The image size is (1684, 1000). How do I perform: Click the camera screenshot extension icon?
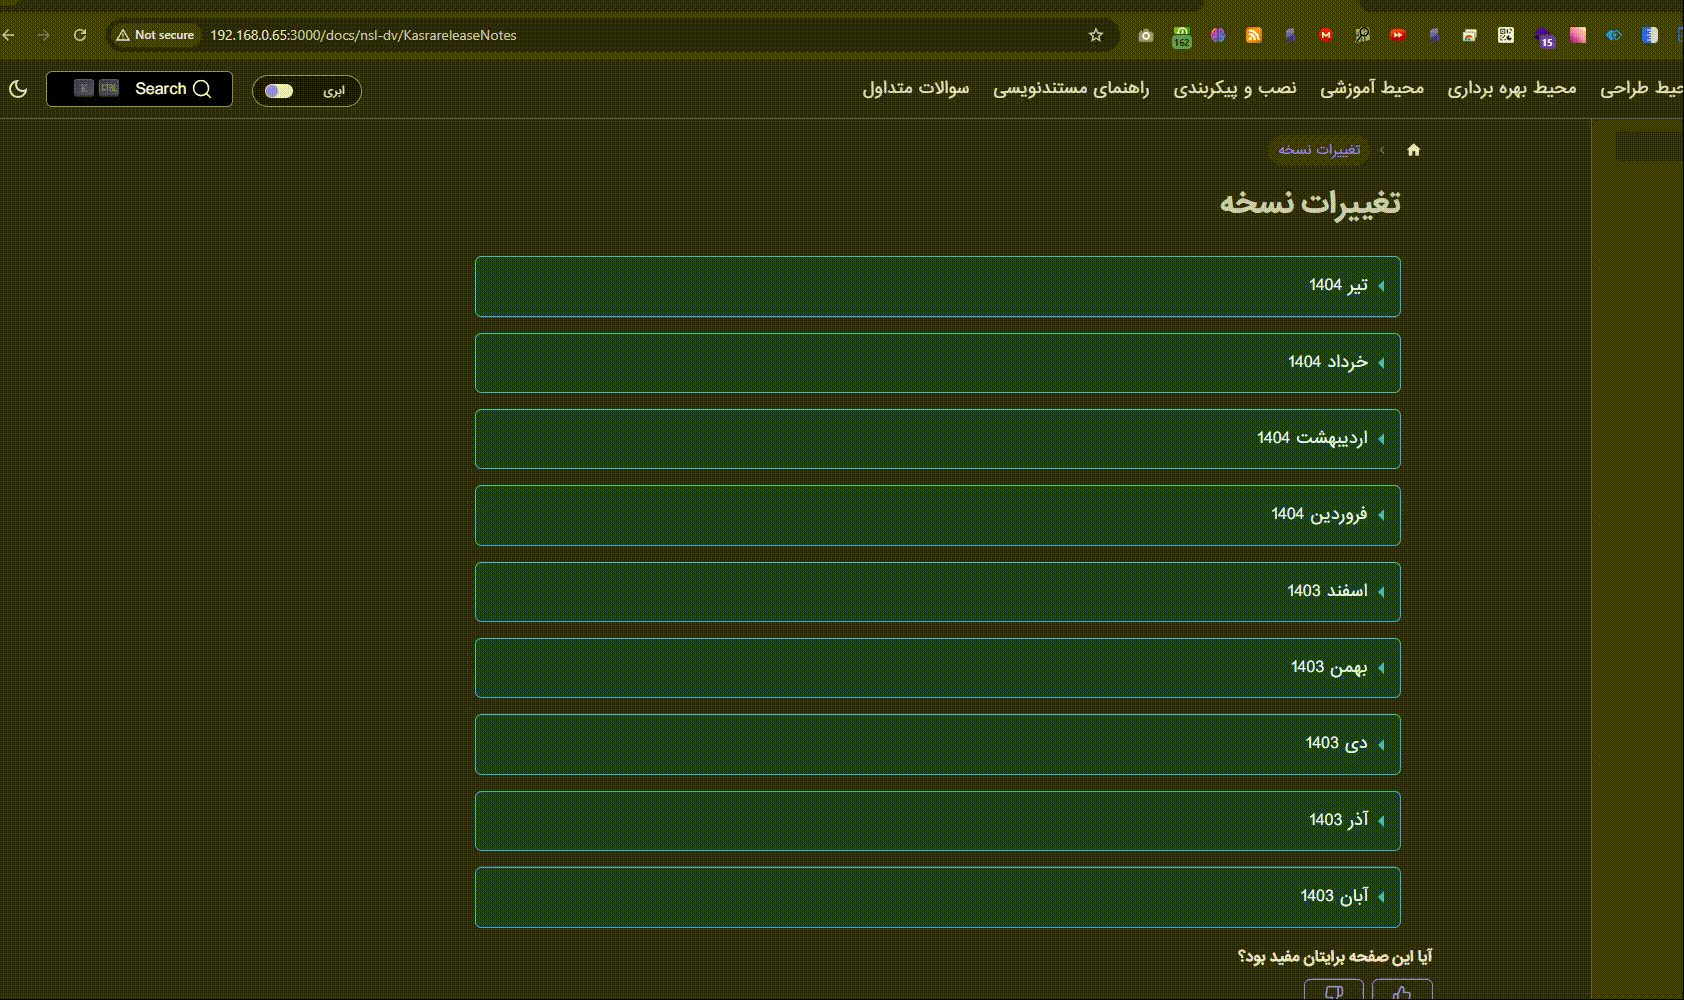pos(1146,35)
